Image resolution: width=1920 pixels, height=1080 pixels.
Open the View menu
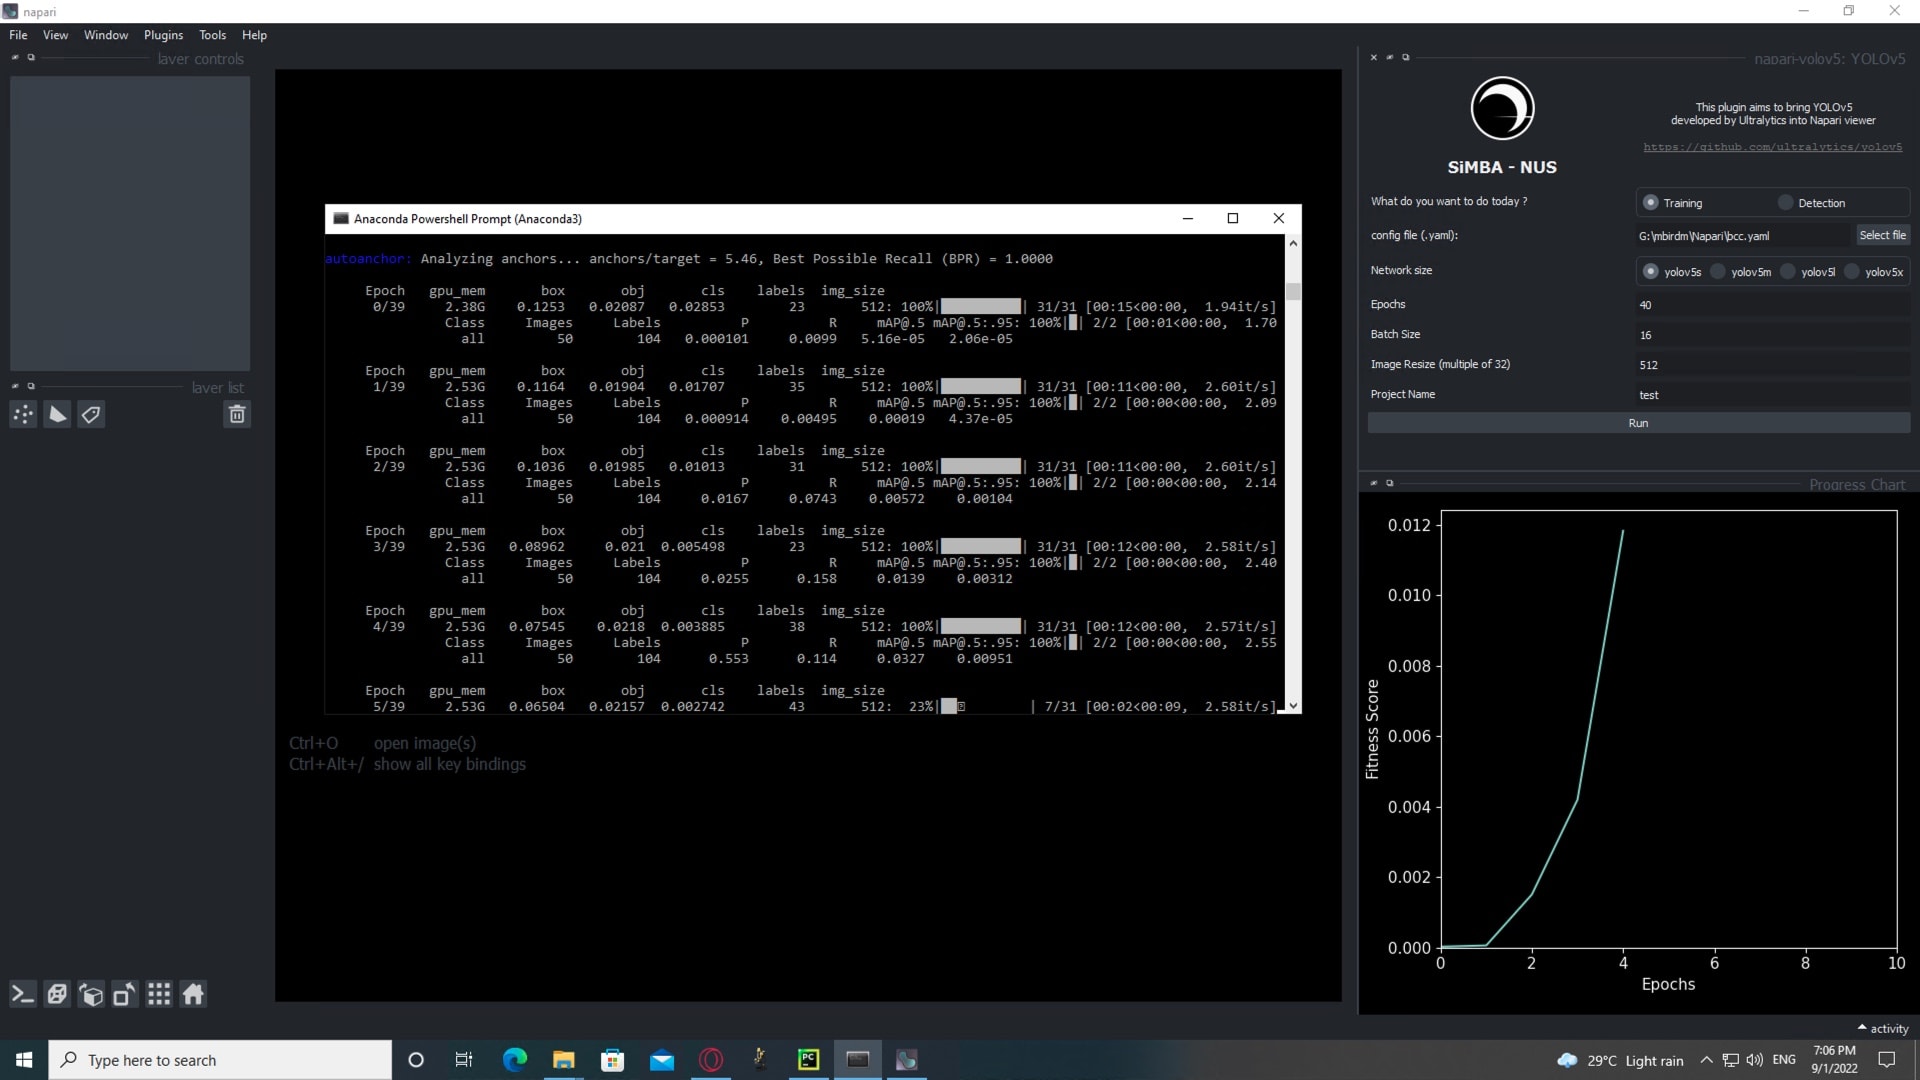[x=55, y=35]
